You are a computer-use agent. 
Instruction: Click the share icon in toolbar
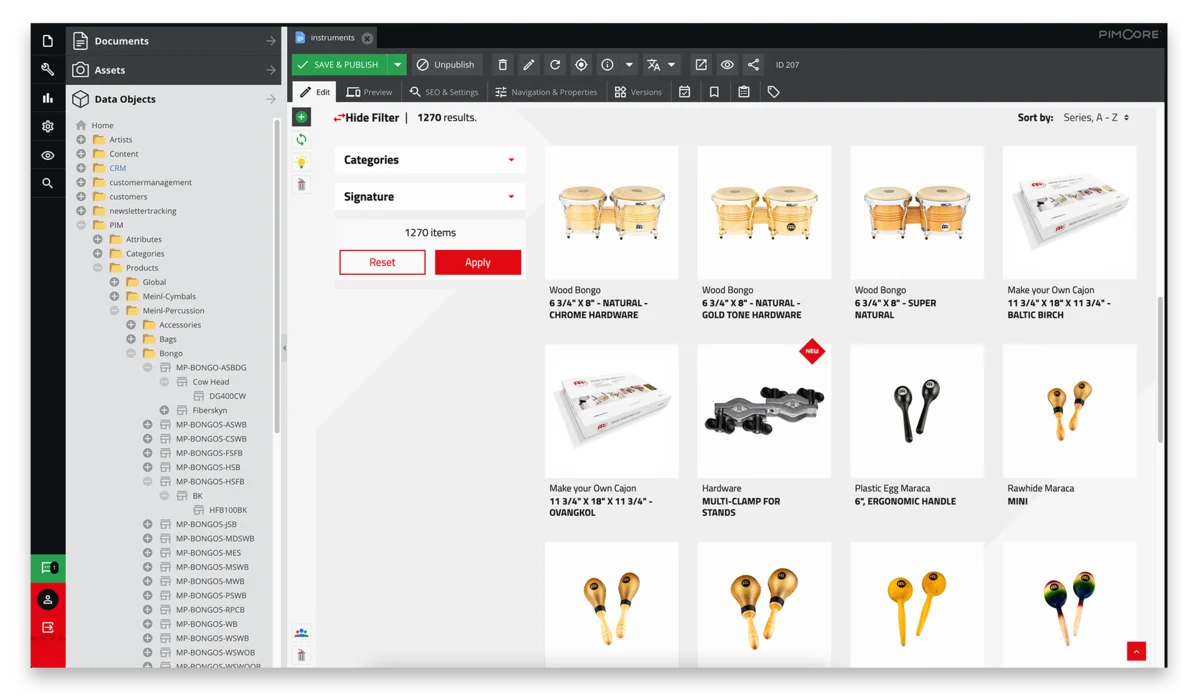753,65
